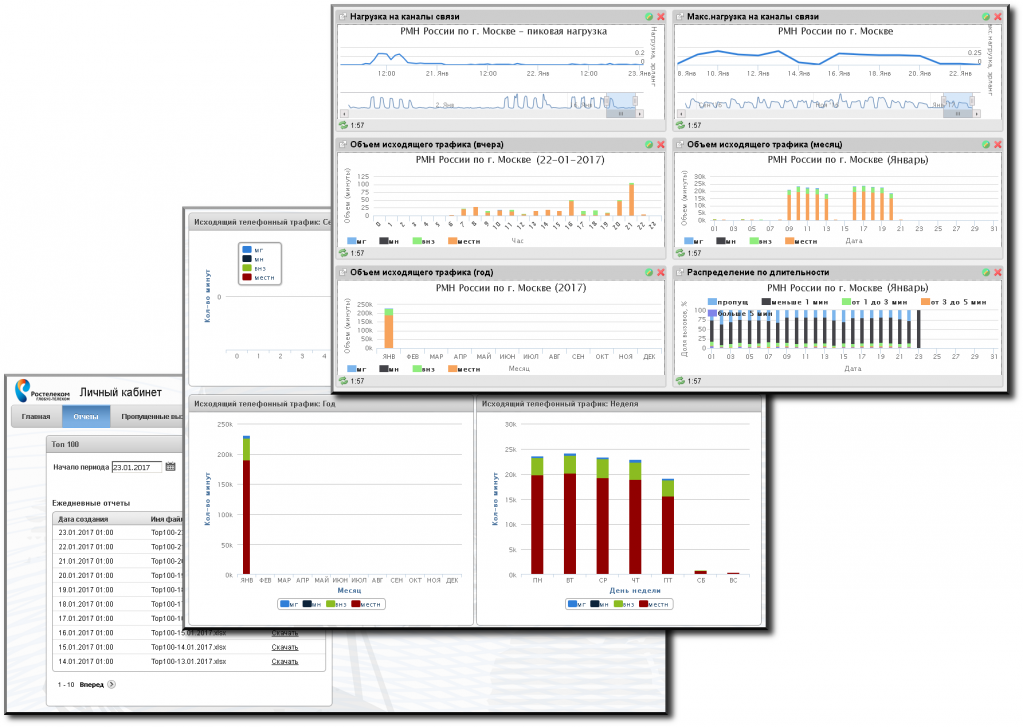Screen dimensions: 1023x727
Task: Refresh the Нагрузка на каналы связи panel
Action: tap(344, 125)
